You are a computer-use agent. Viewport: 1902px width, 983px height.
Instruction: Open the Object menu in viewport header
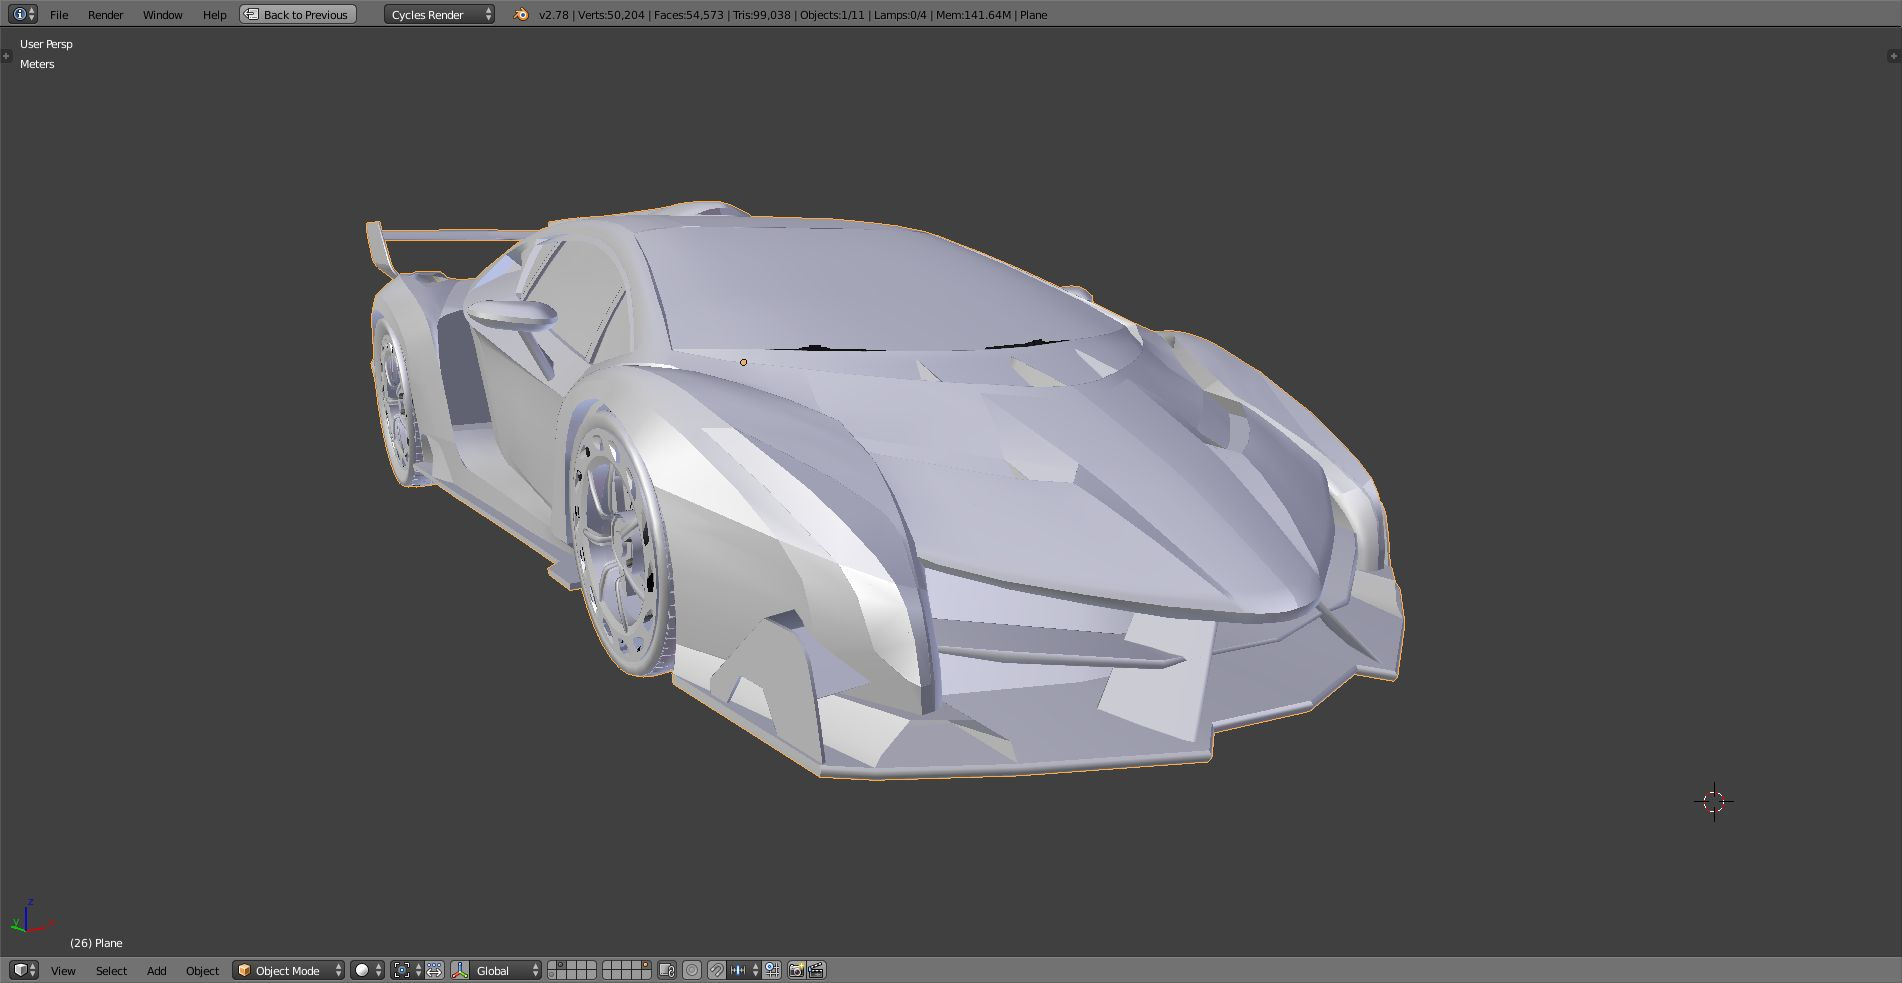click(202, 970)
